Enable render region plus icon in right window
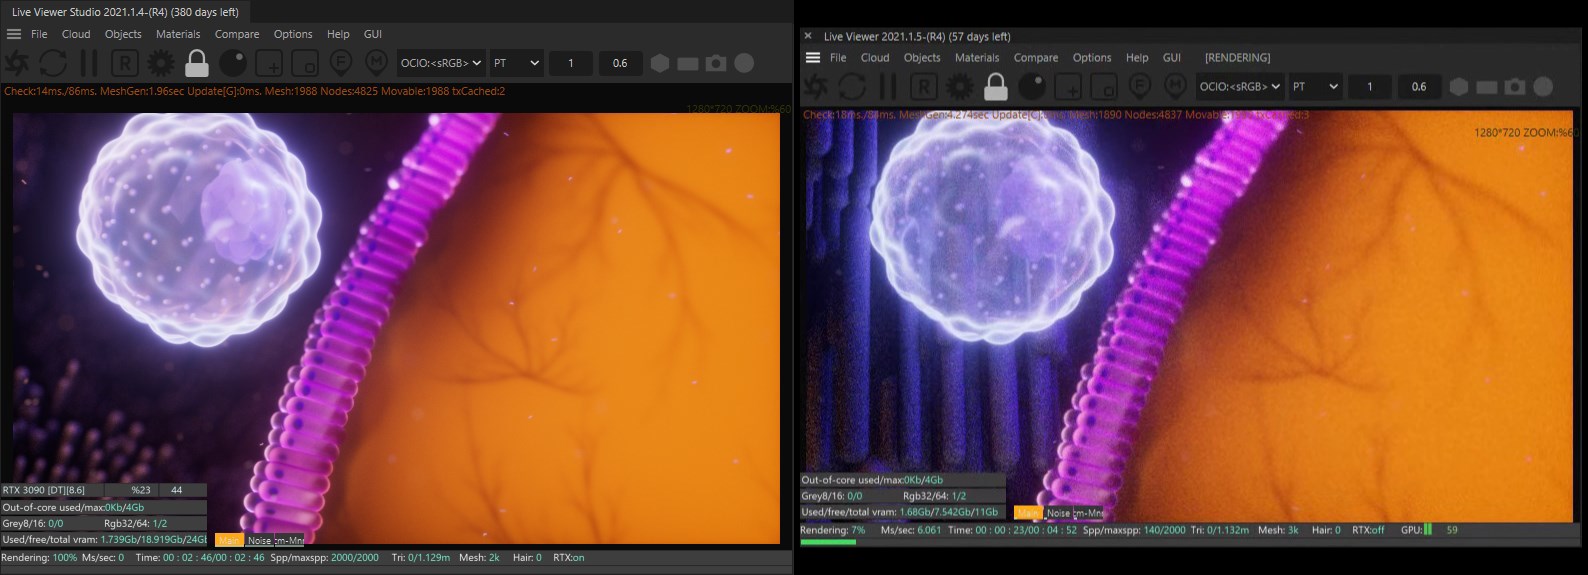Screen dimensions: 1588x575 click(x=1068, y=87)
